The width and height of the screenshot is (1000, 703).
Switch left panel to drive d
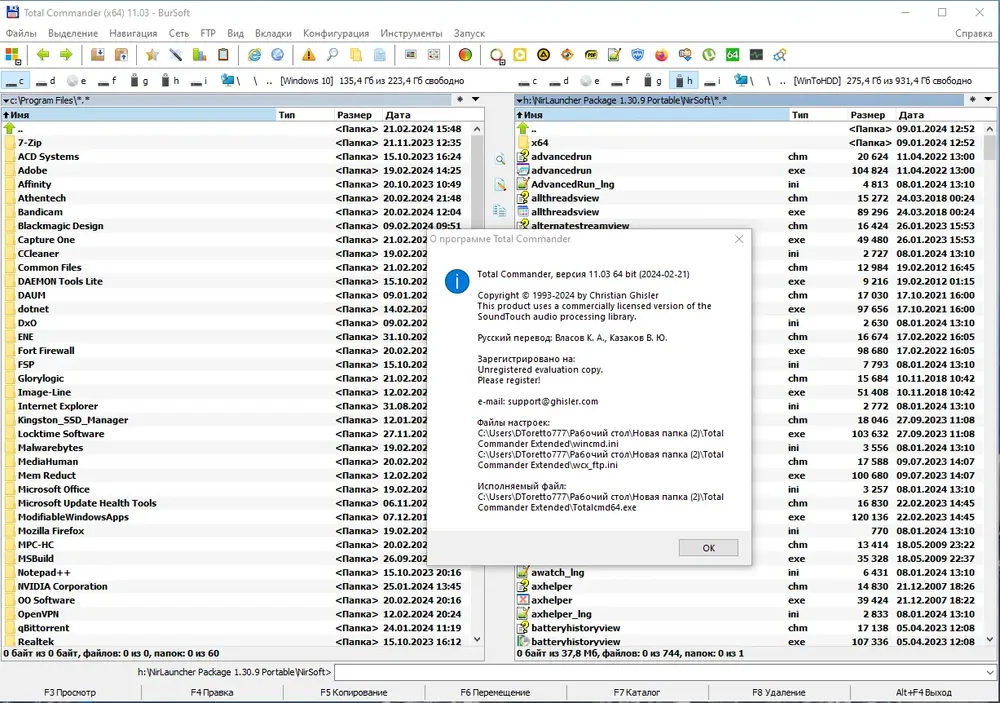tap(46, 80)
